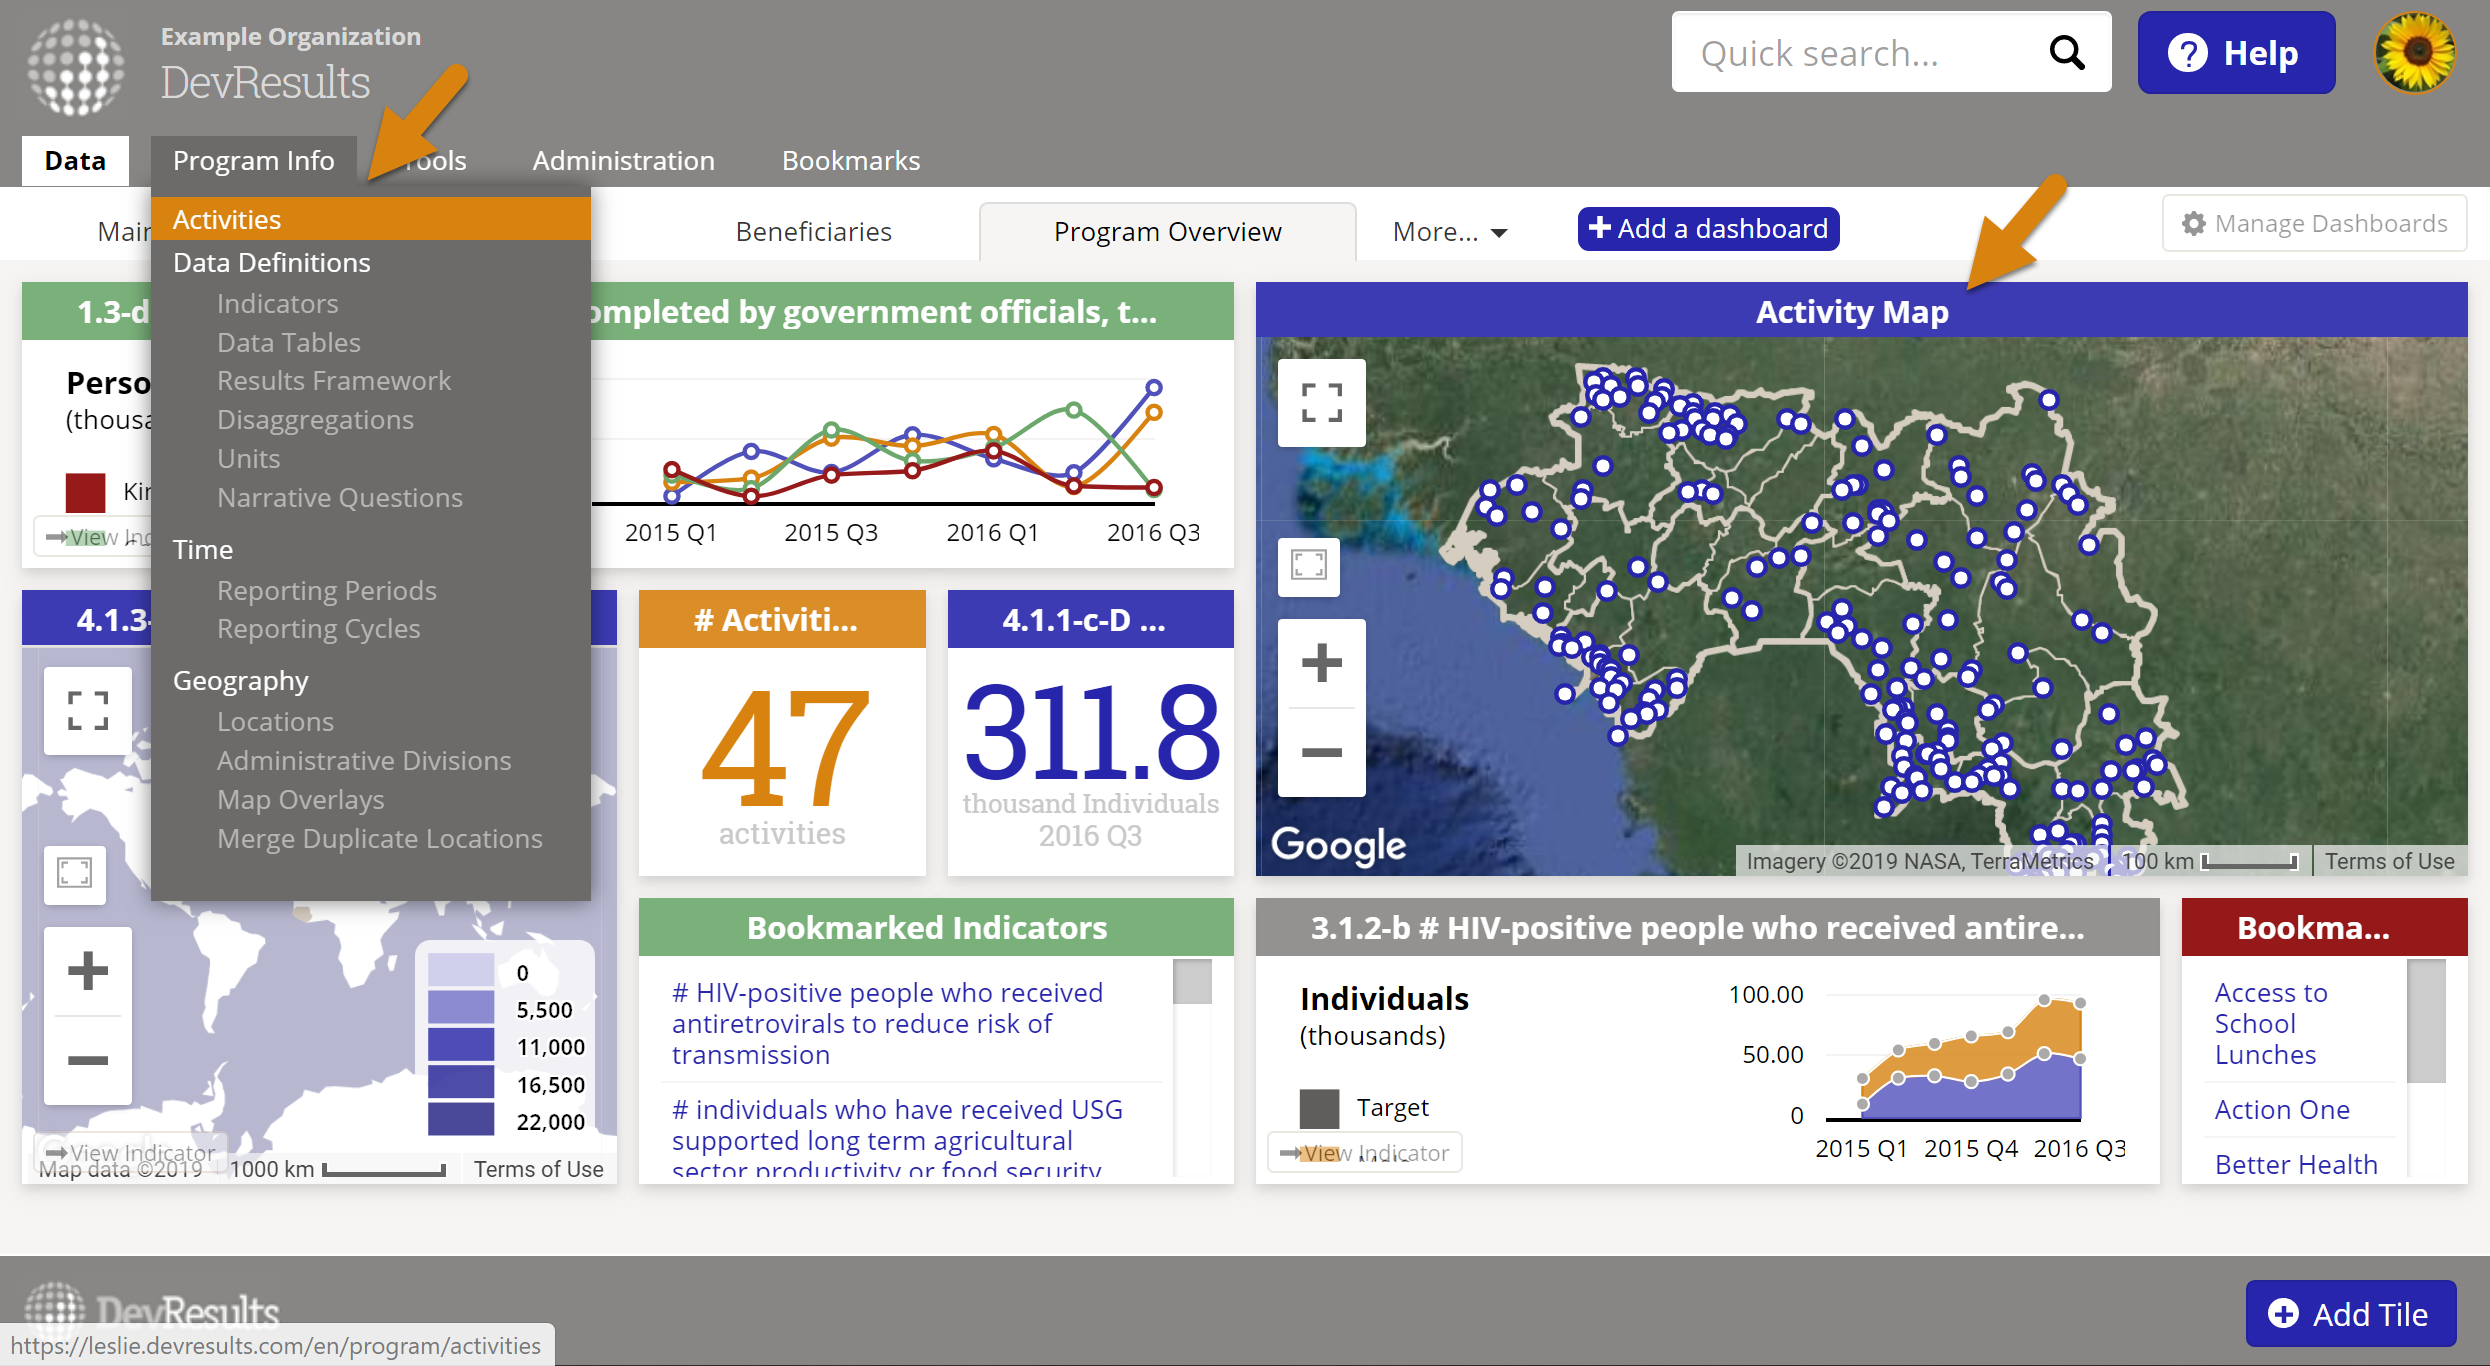This screenshot has height=1366, width=2490.
Task: Switch to Beneficiaries dashboard tab
Action: 813,232
